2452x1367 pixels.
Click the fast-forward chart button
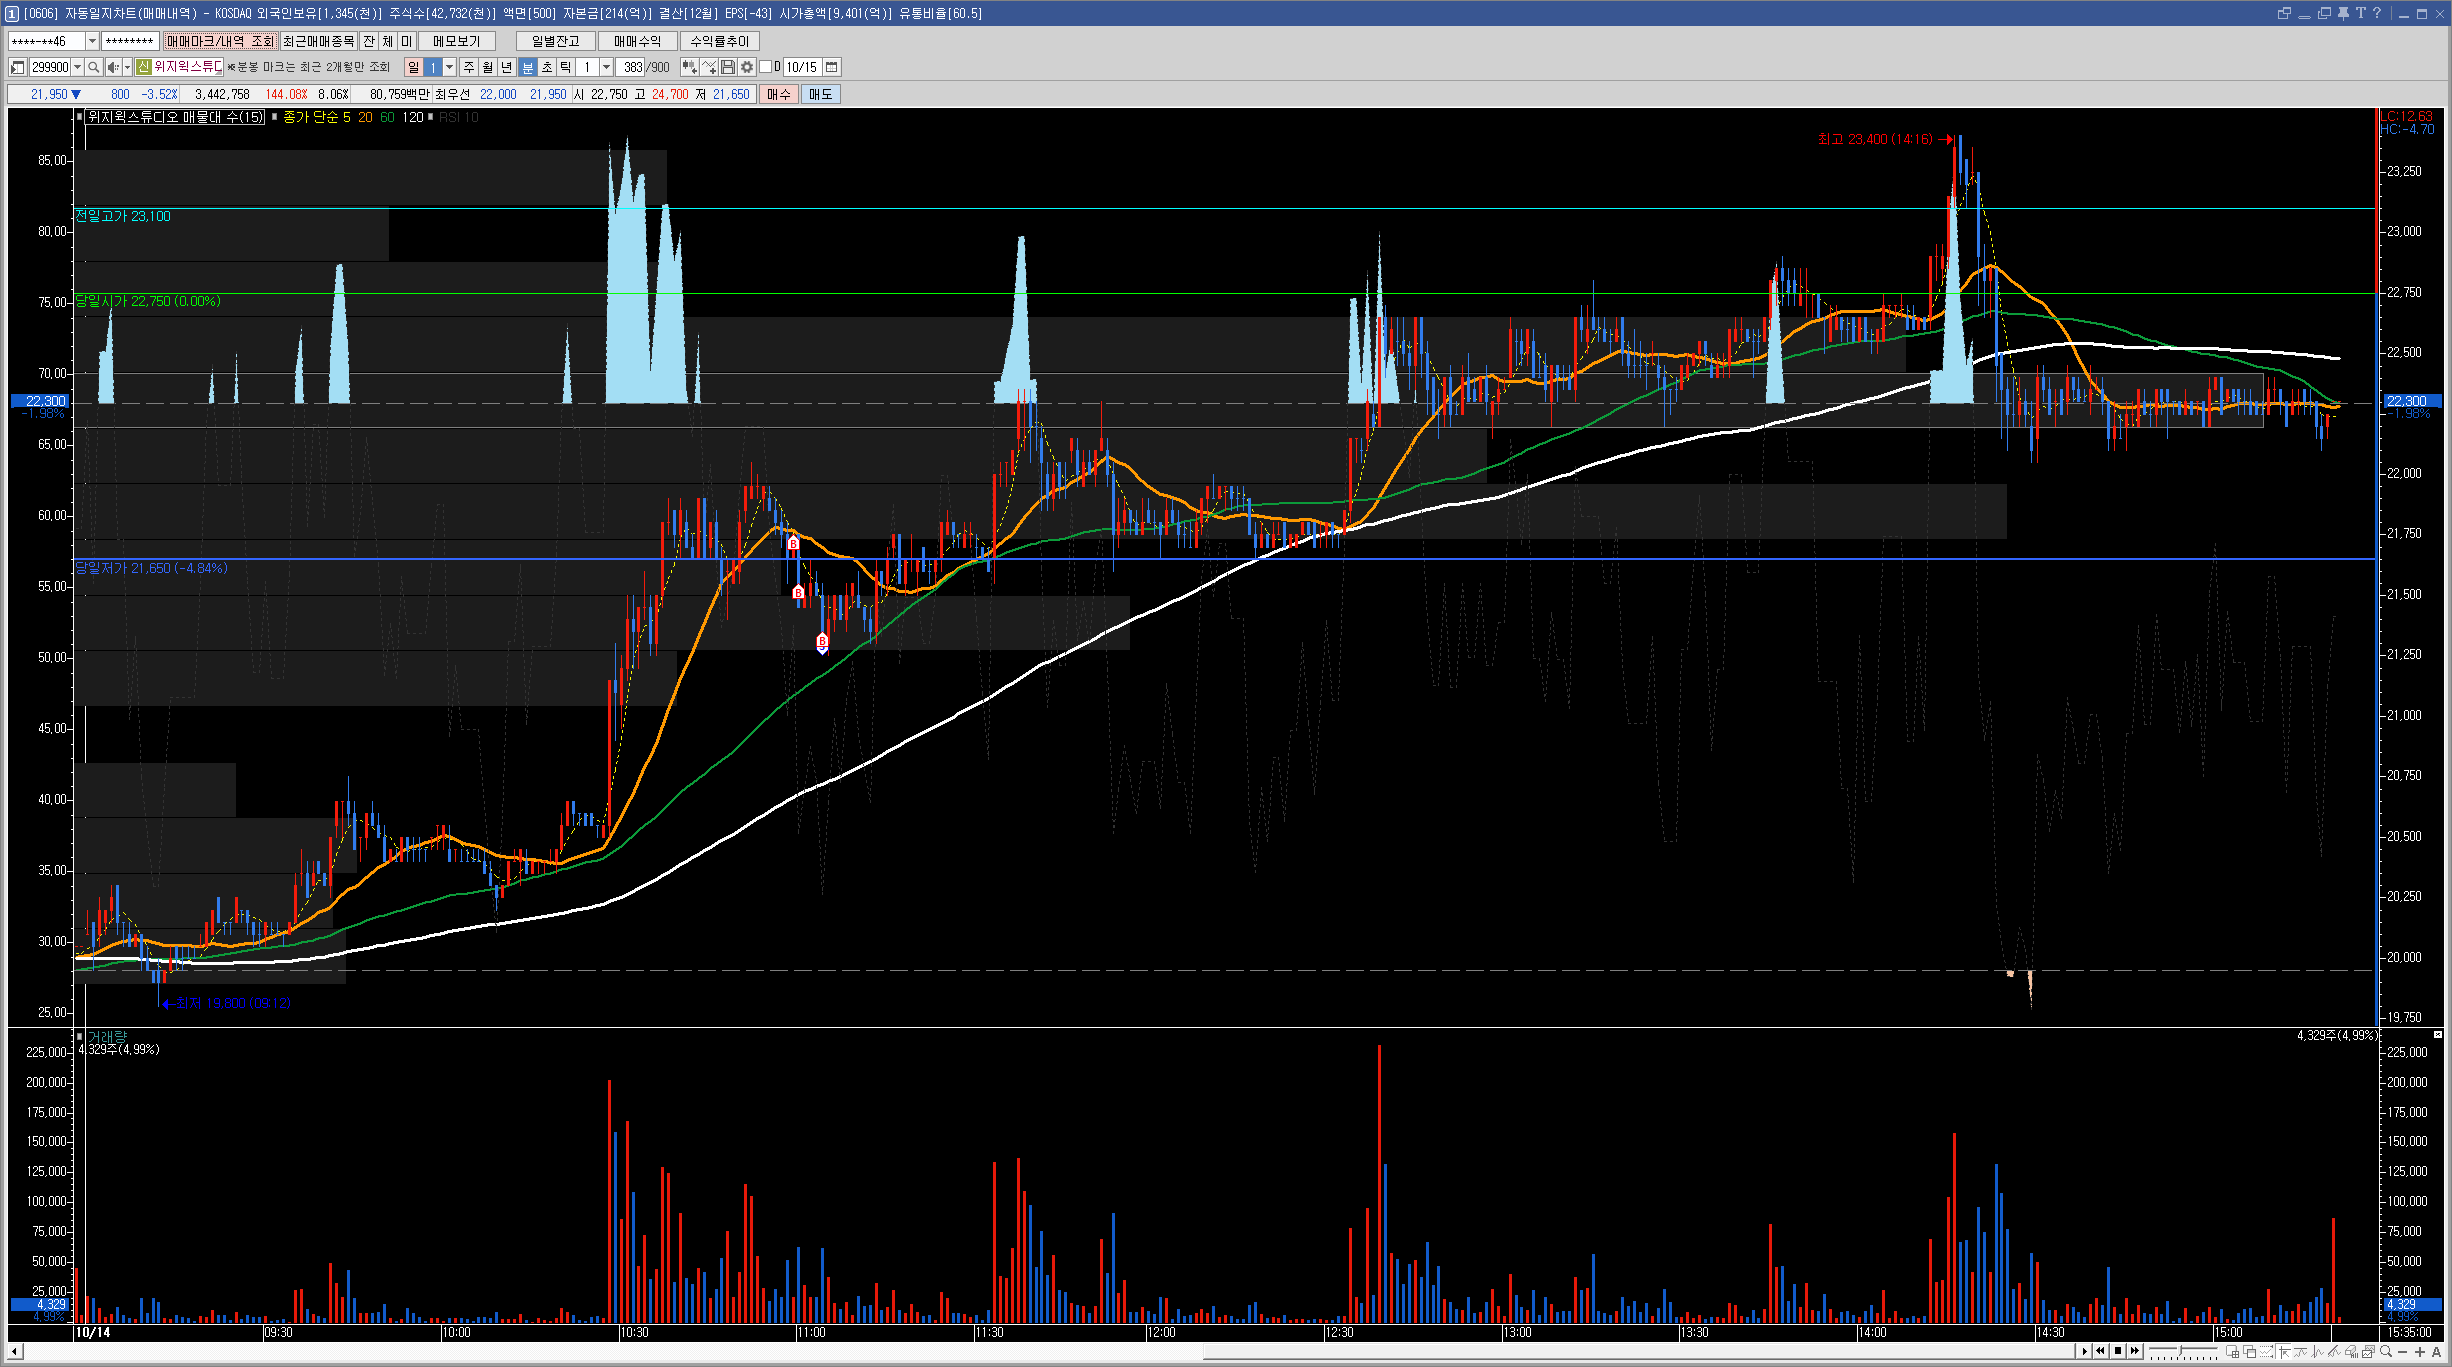(x=2135, y=1351)
